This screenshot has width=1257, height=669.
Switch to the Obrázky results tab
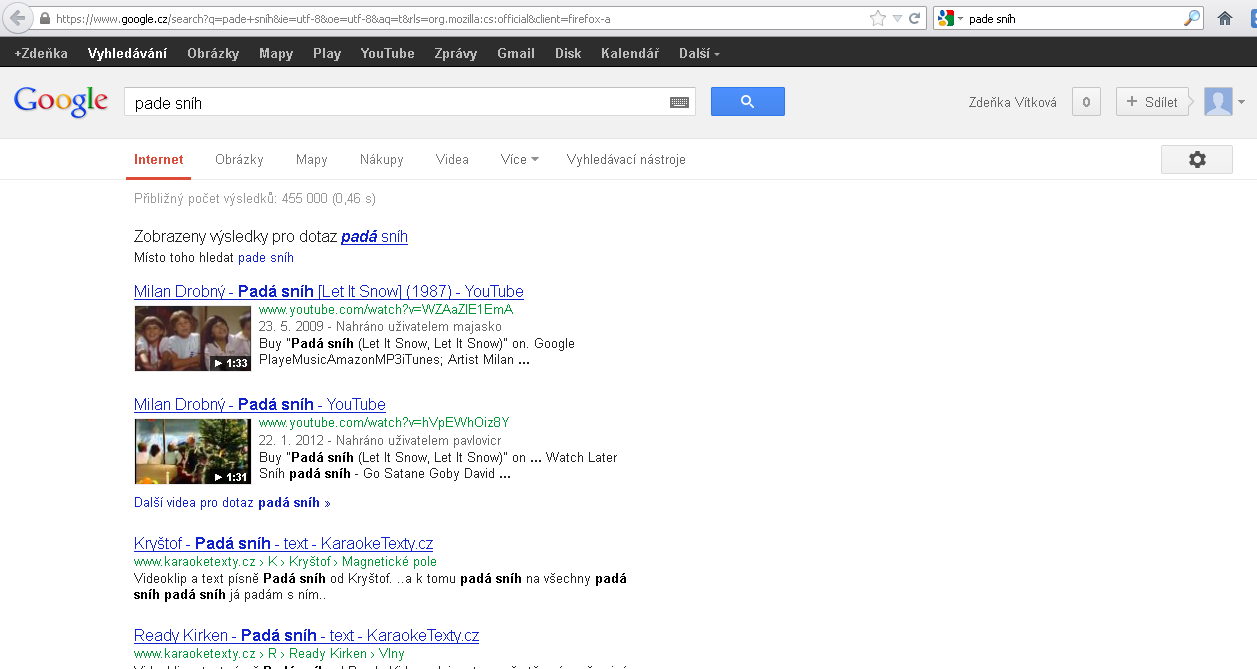click(239, 160)
